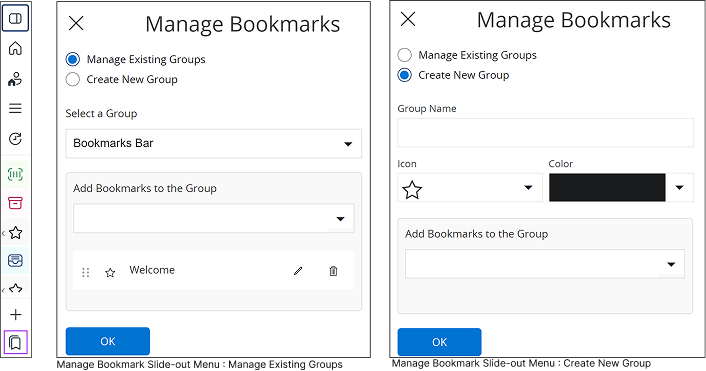Click OK in Manage Existing Groups panel
The width and height of the screenshot is (706, 371).
(x=108, y=341)
